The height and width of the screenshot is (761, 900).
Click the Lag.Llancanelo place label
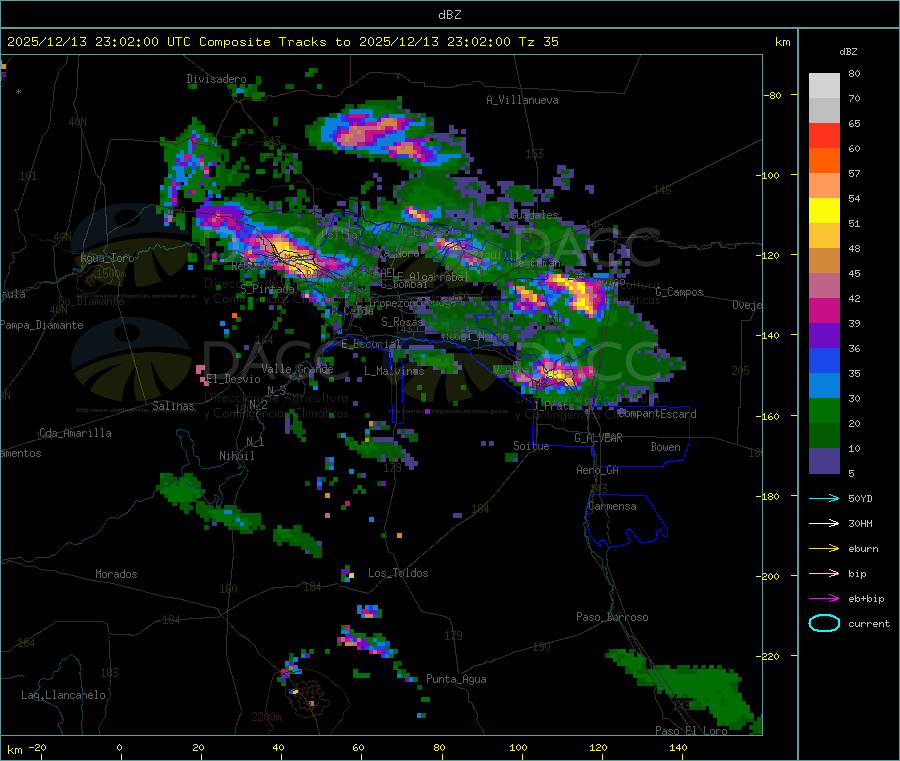(63, 695)
